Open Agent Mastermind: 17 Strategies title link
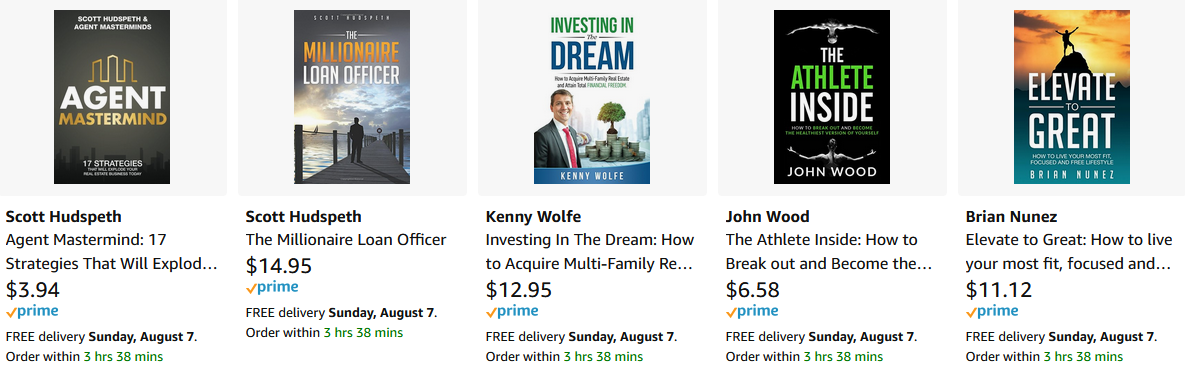This screenshot has height=373, width=1185. pos(111,252)
